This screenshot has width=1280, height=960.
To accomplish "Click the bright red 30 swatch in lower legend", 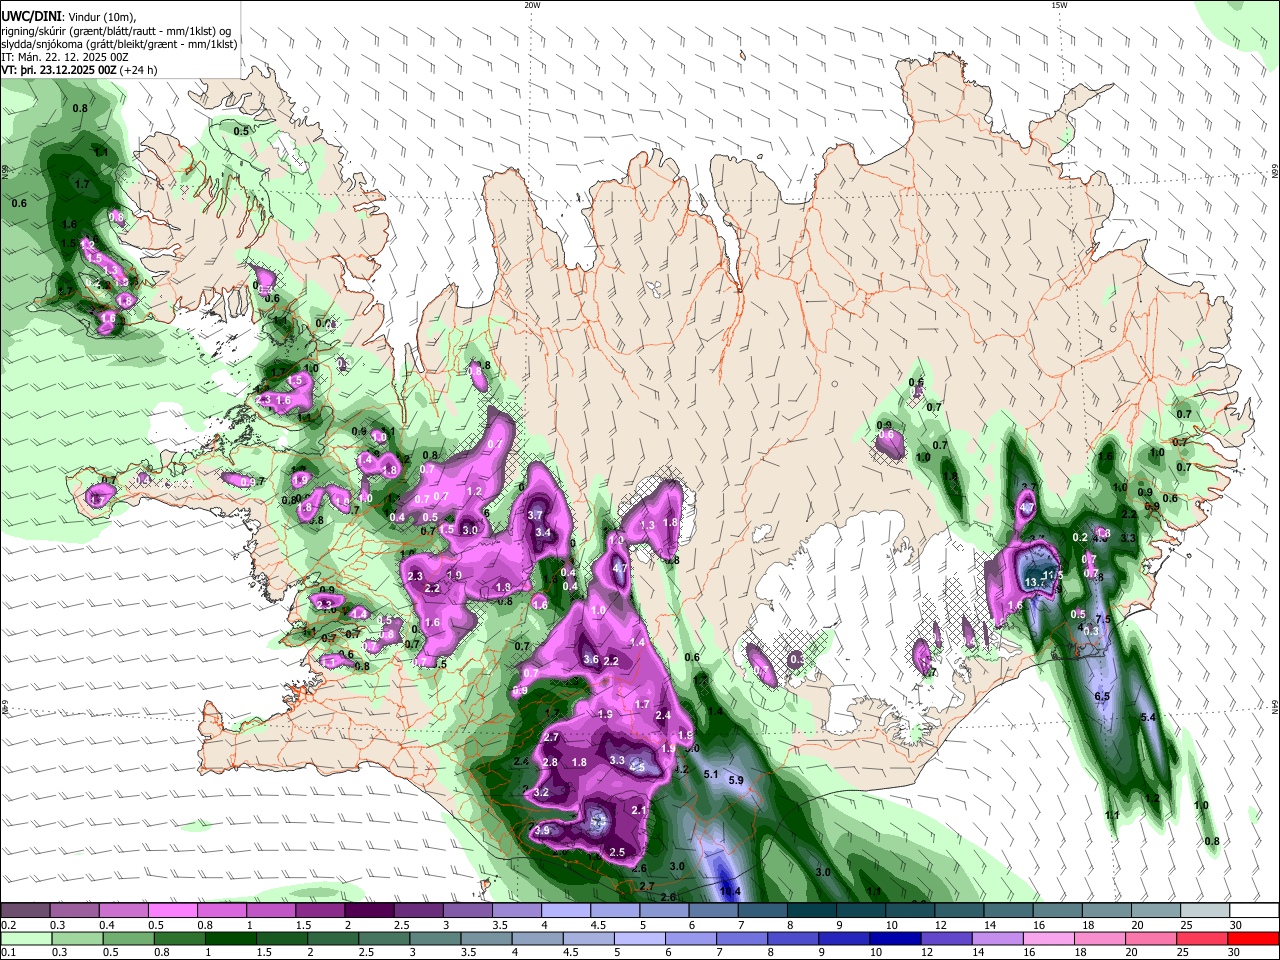I will pos(1253,938).
